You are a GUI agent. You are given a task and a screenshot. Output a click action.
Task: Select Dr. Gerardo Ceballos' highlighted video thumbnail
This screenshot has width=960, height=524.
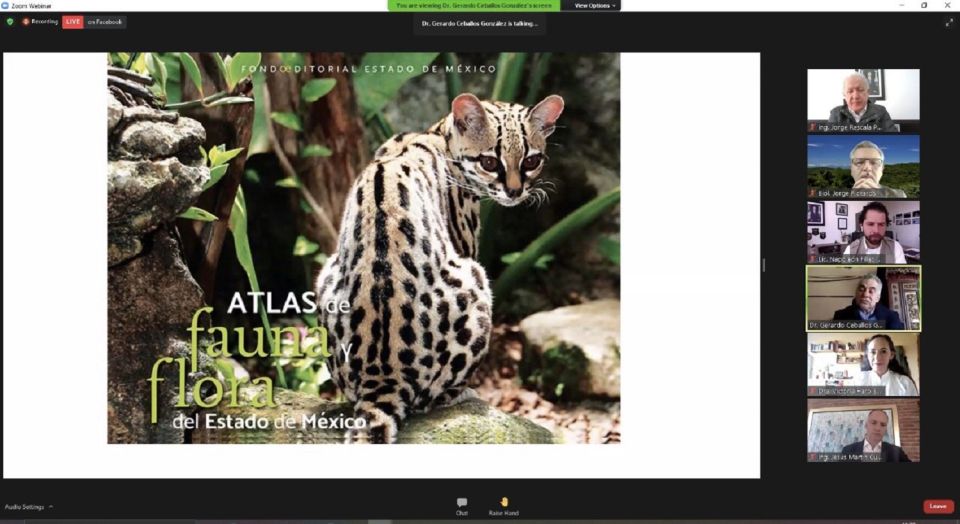(863, 299)
